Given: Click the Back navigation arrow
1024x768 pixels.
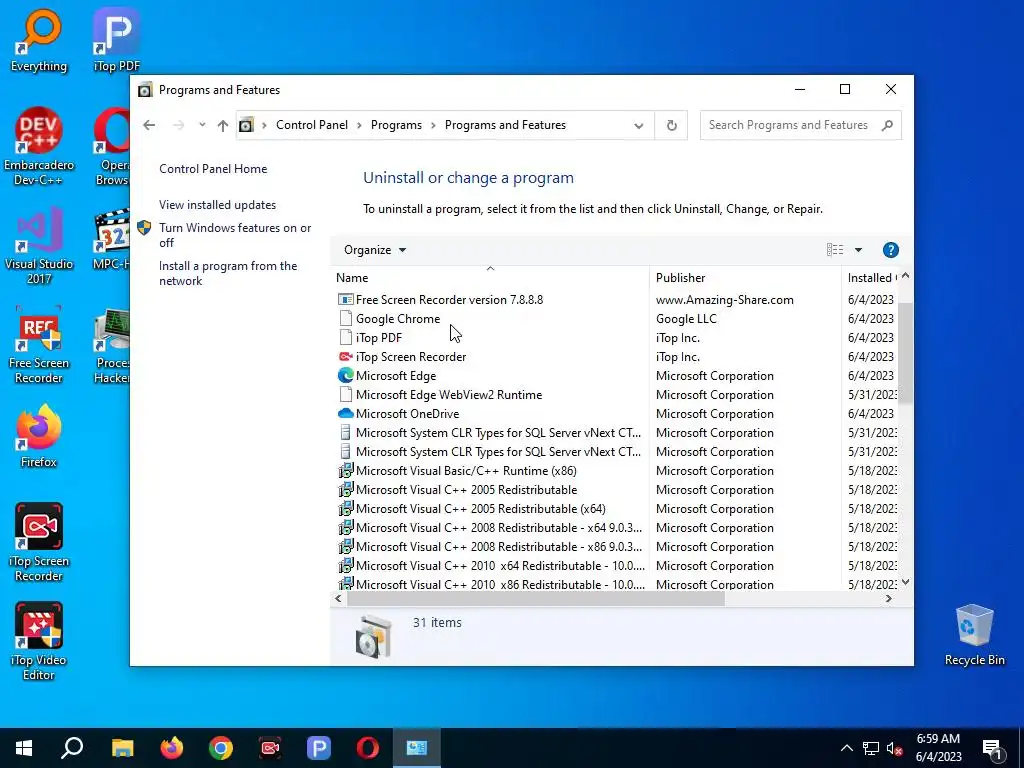Looking at the screenshot, I should tap(149, 125).
